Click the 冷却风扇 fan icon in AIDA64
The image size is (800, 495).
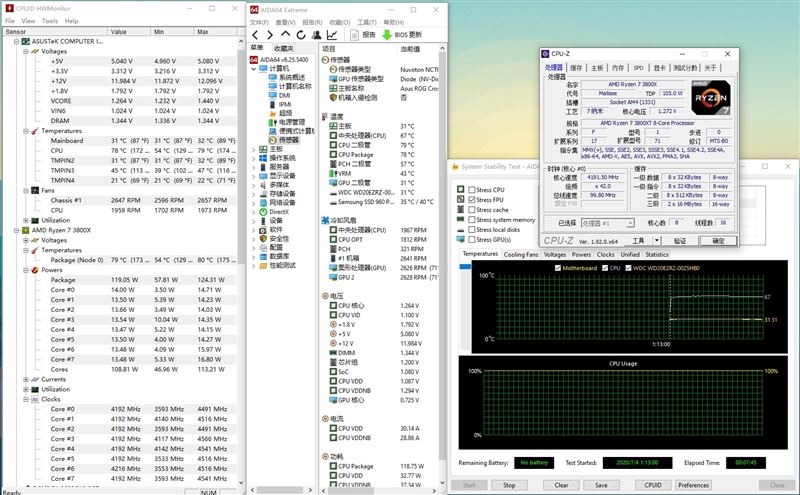tap(325, 220)
